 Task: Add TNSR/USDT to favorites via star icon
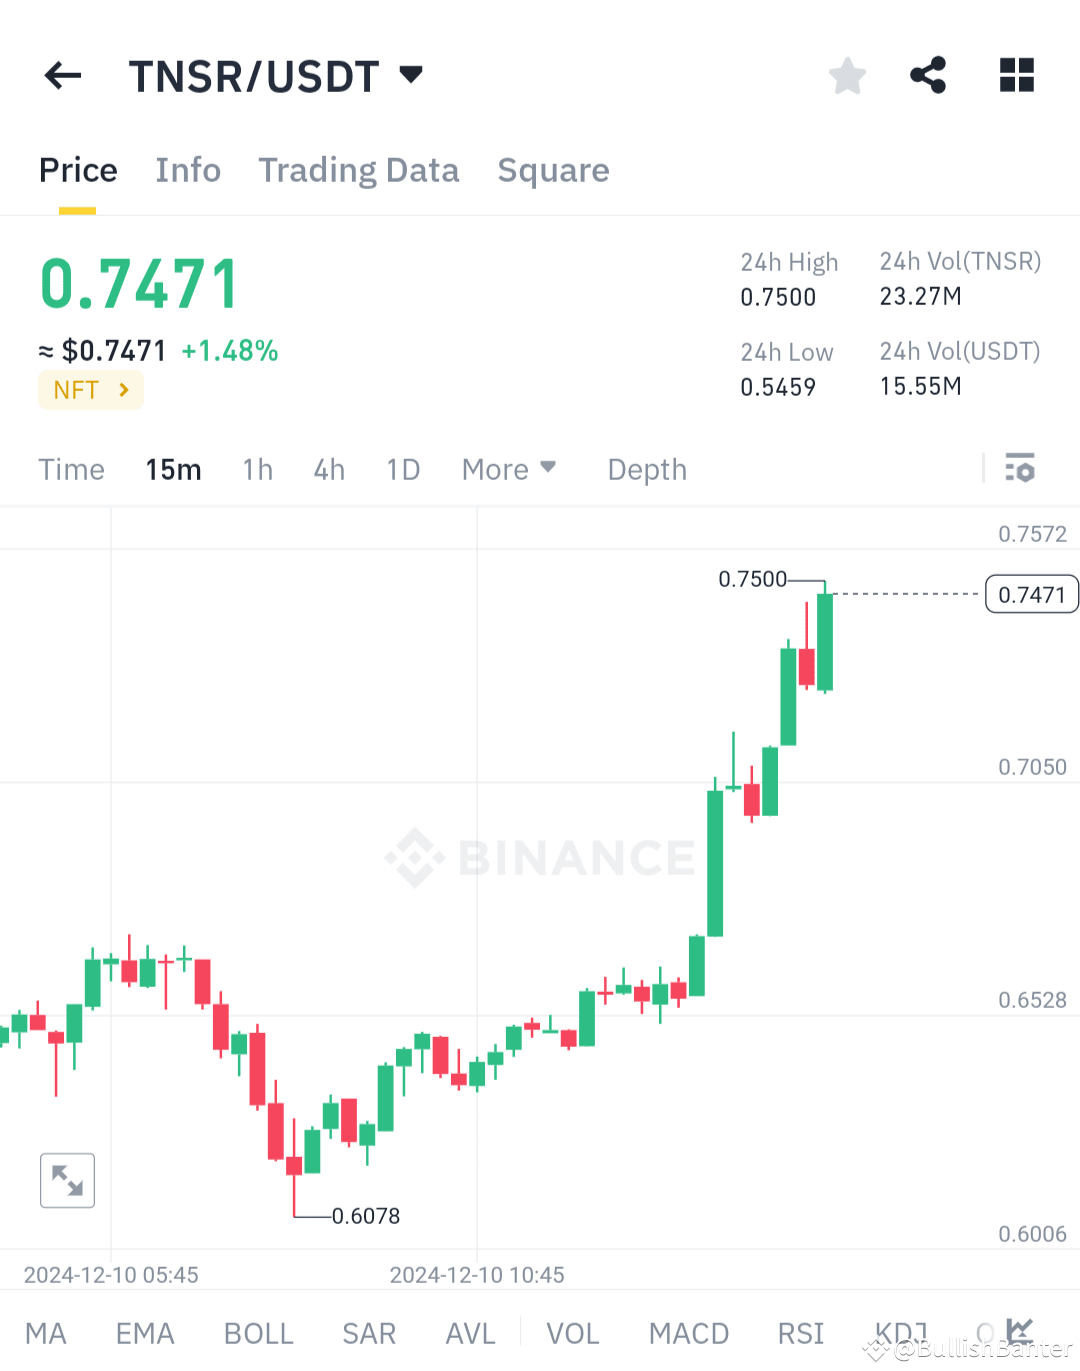pos(847,75)
